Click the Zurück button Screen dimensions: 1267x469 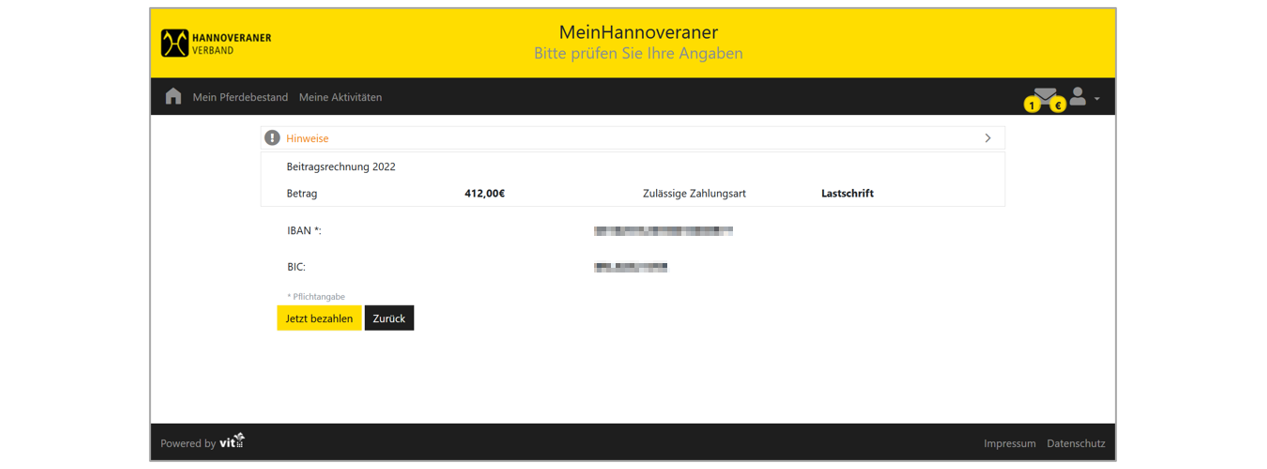(x=389, y=318)
